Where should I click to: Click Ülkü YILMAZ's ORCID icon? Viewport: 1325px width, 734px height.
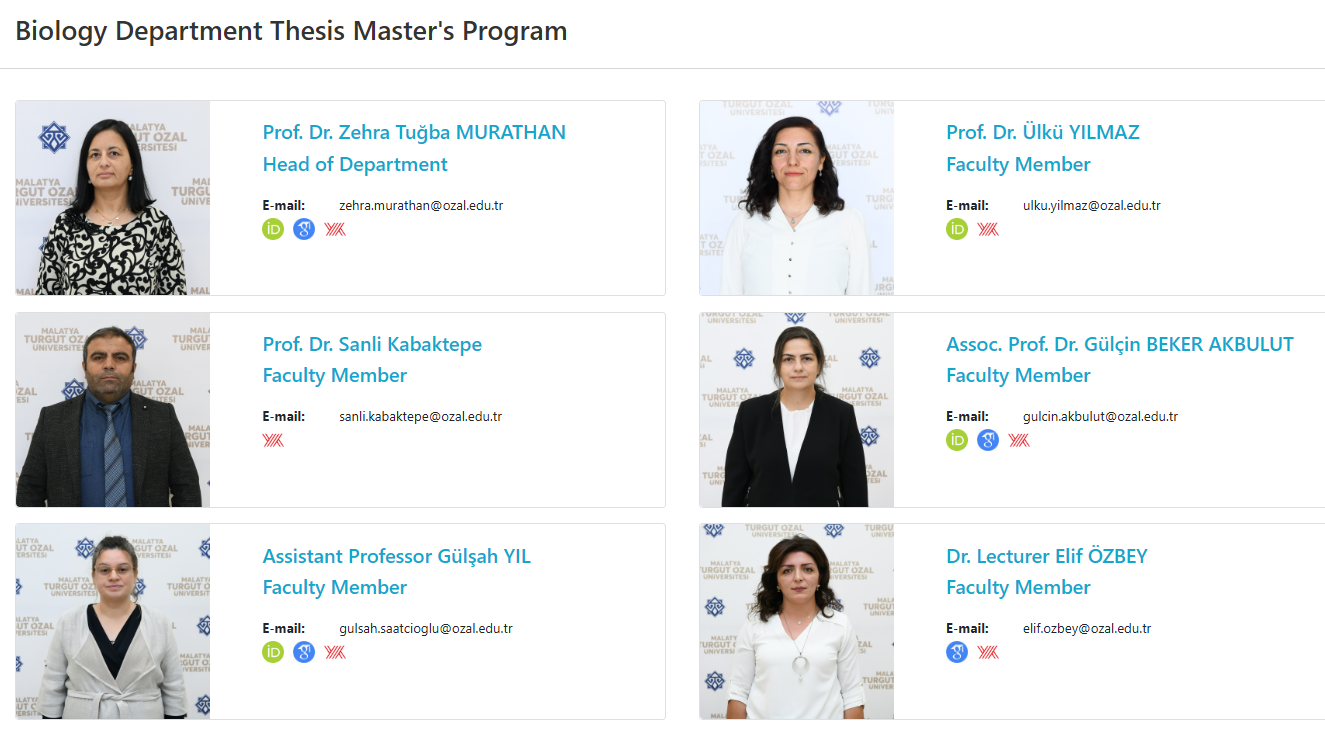(957, 229)
